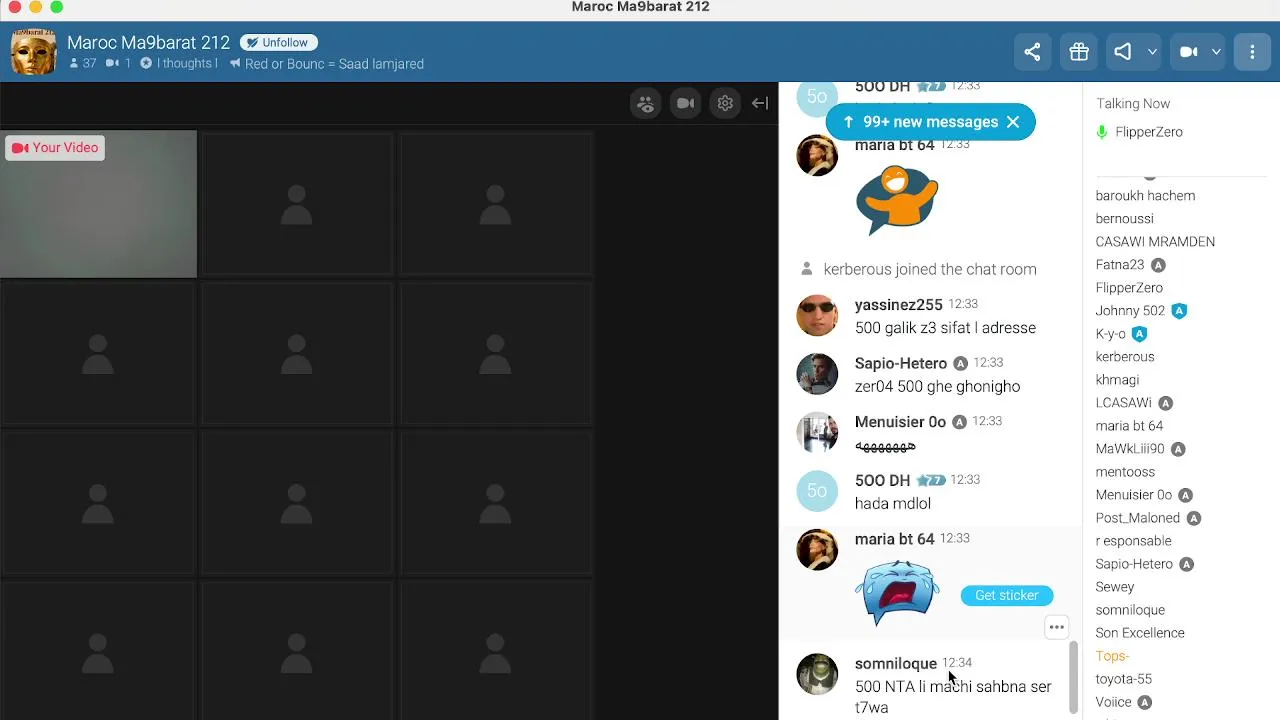The width and height of the screenshot is (1280, 720).
Task: Select Son Excellence in user list
Action: tap(1140, 633)
